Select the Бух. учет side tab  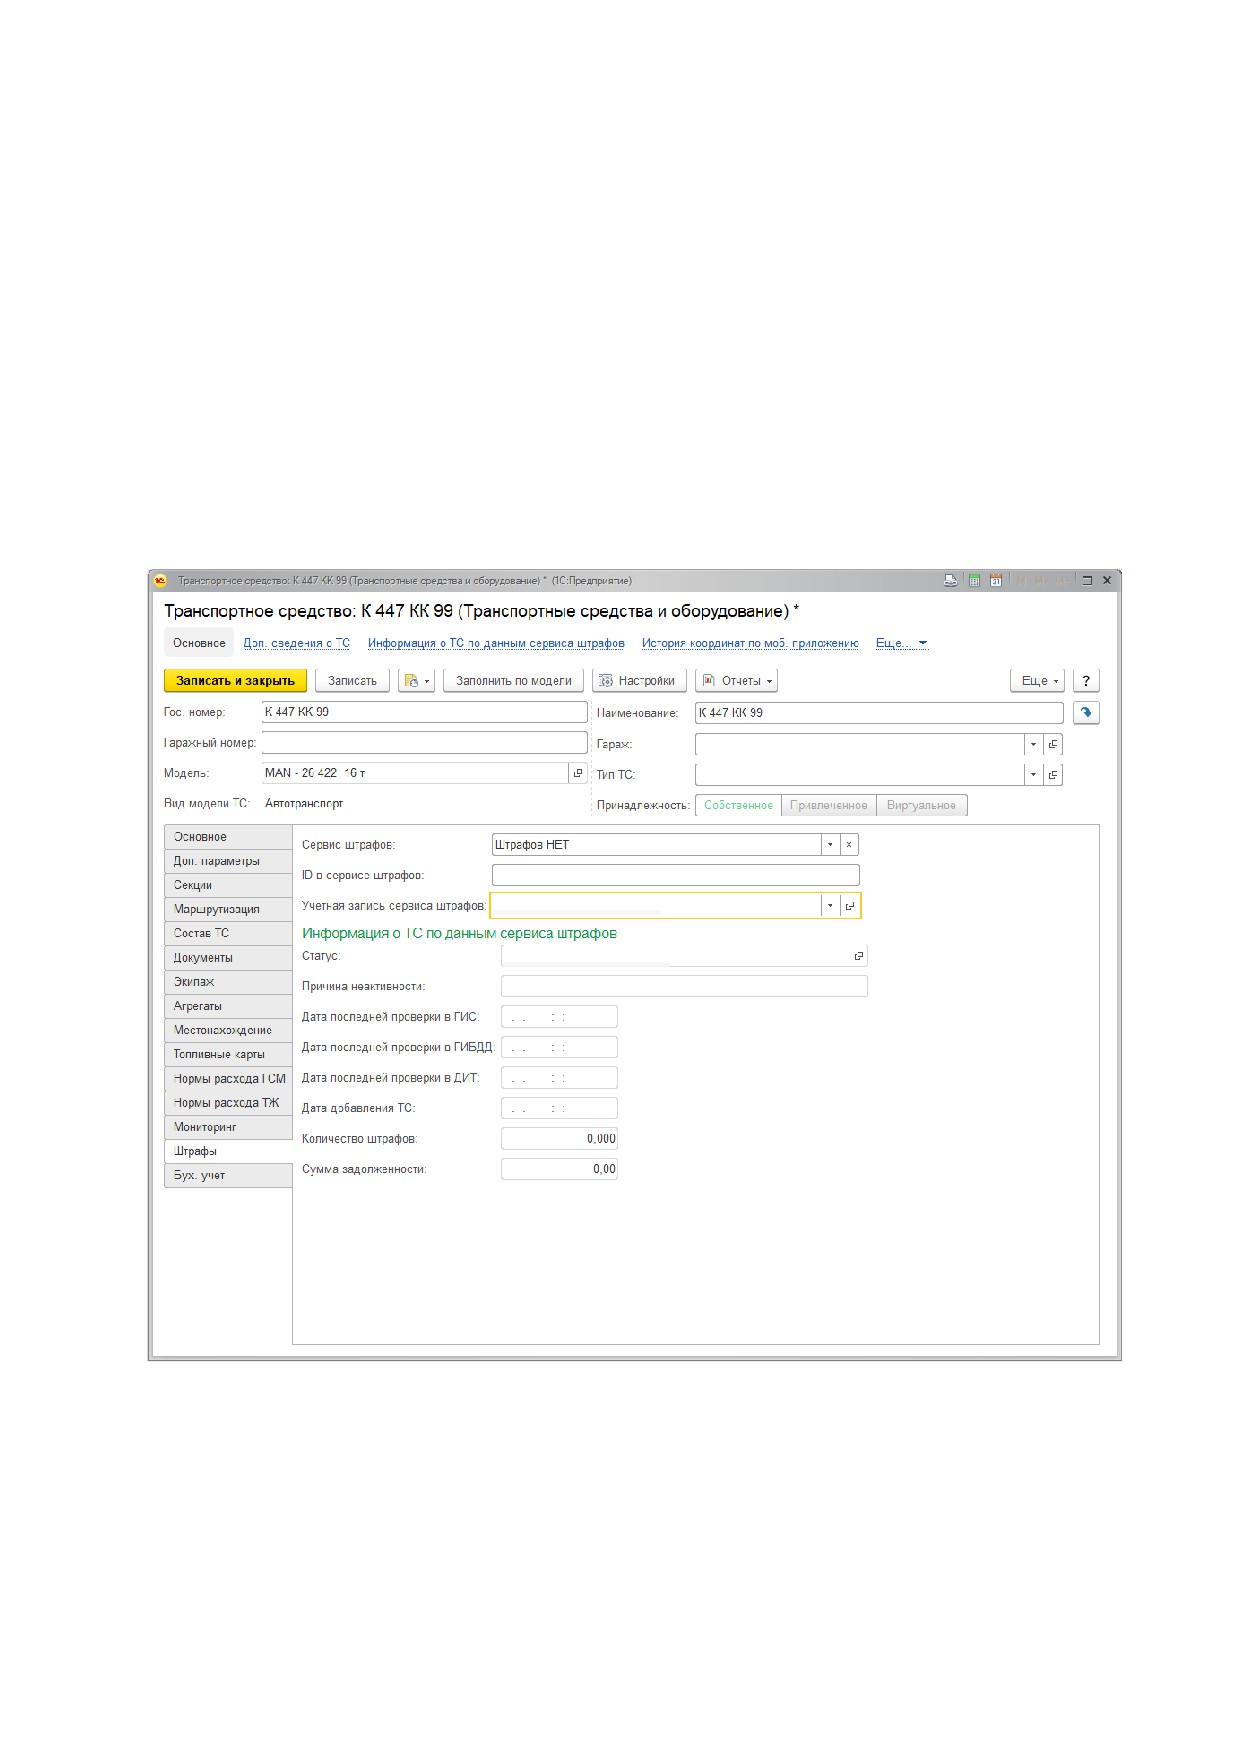coord(227,1175)
